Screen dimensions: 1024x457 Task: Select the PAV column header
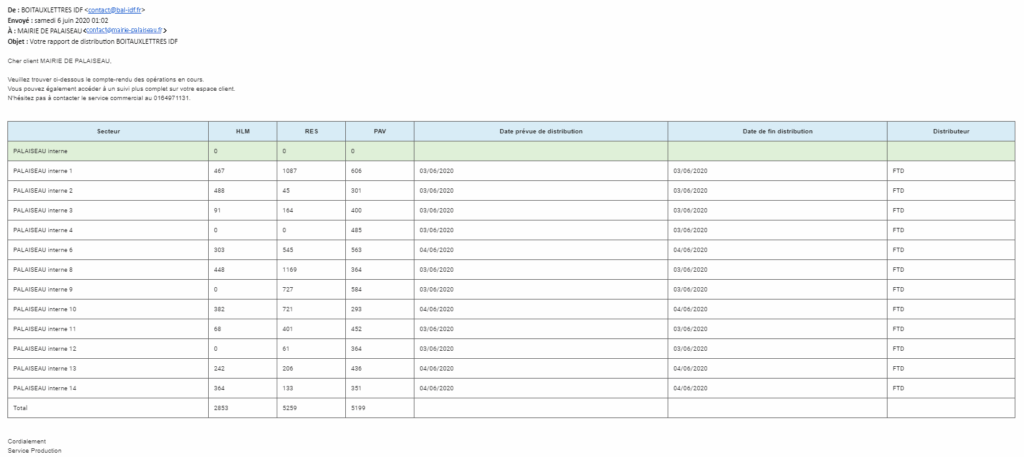tap(379, 132)
